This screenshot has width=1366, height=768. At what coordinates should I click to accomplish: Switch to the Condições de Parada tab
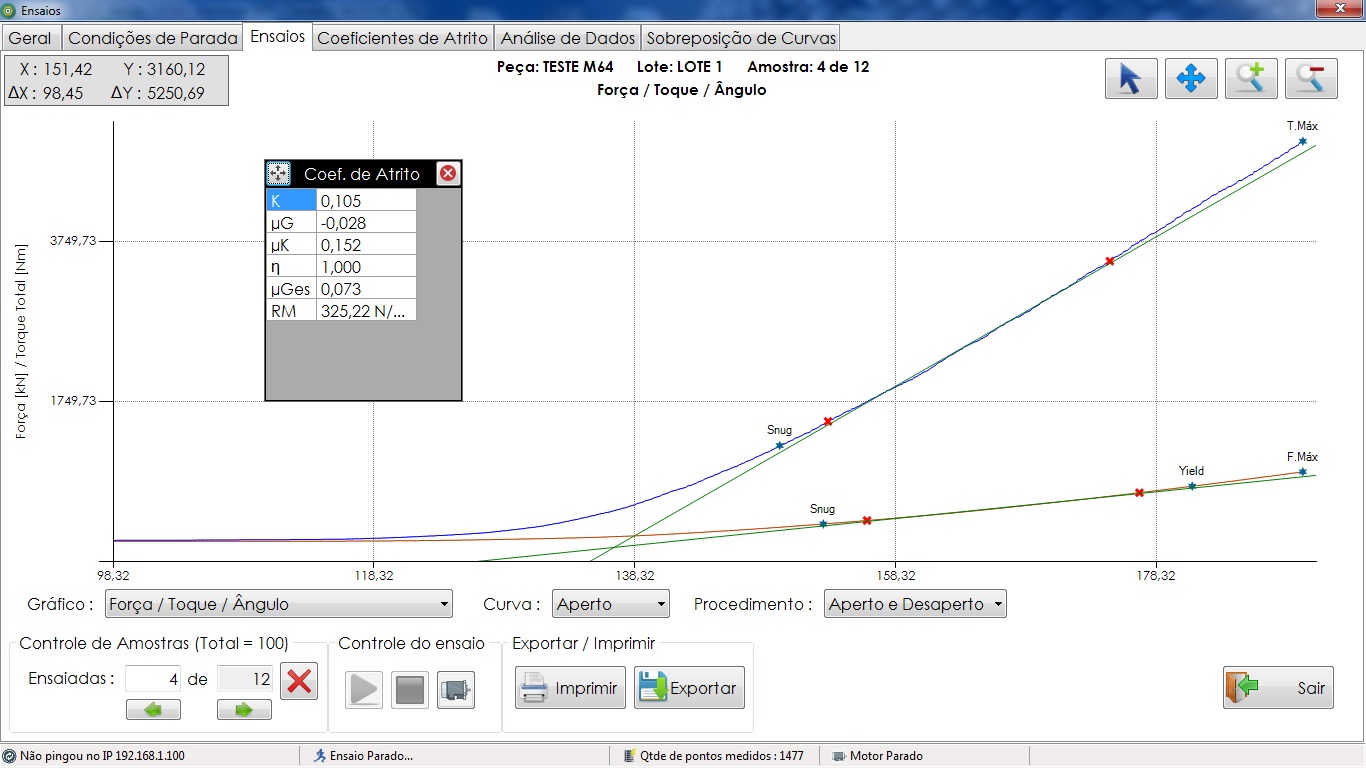(153, 38)
